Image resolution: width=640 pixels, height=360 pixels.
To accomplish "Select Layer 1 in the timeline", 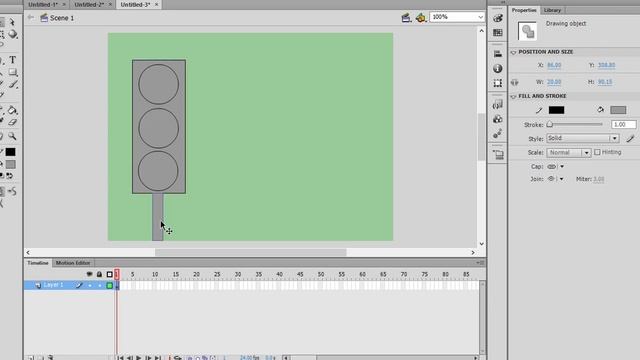I will pos(53,285).
